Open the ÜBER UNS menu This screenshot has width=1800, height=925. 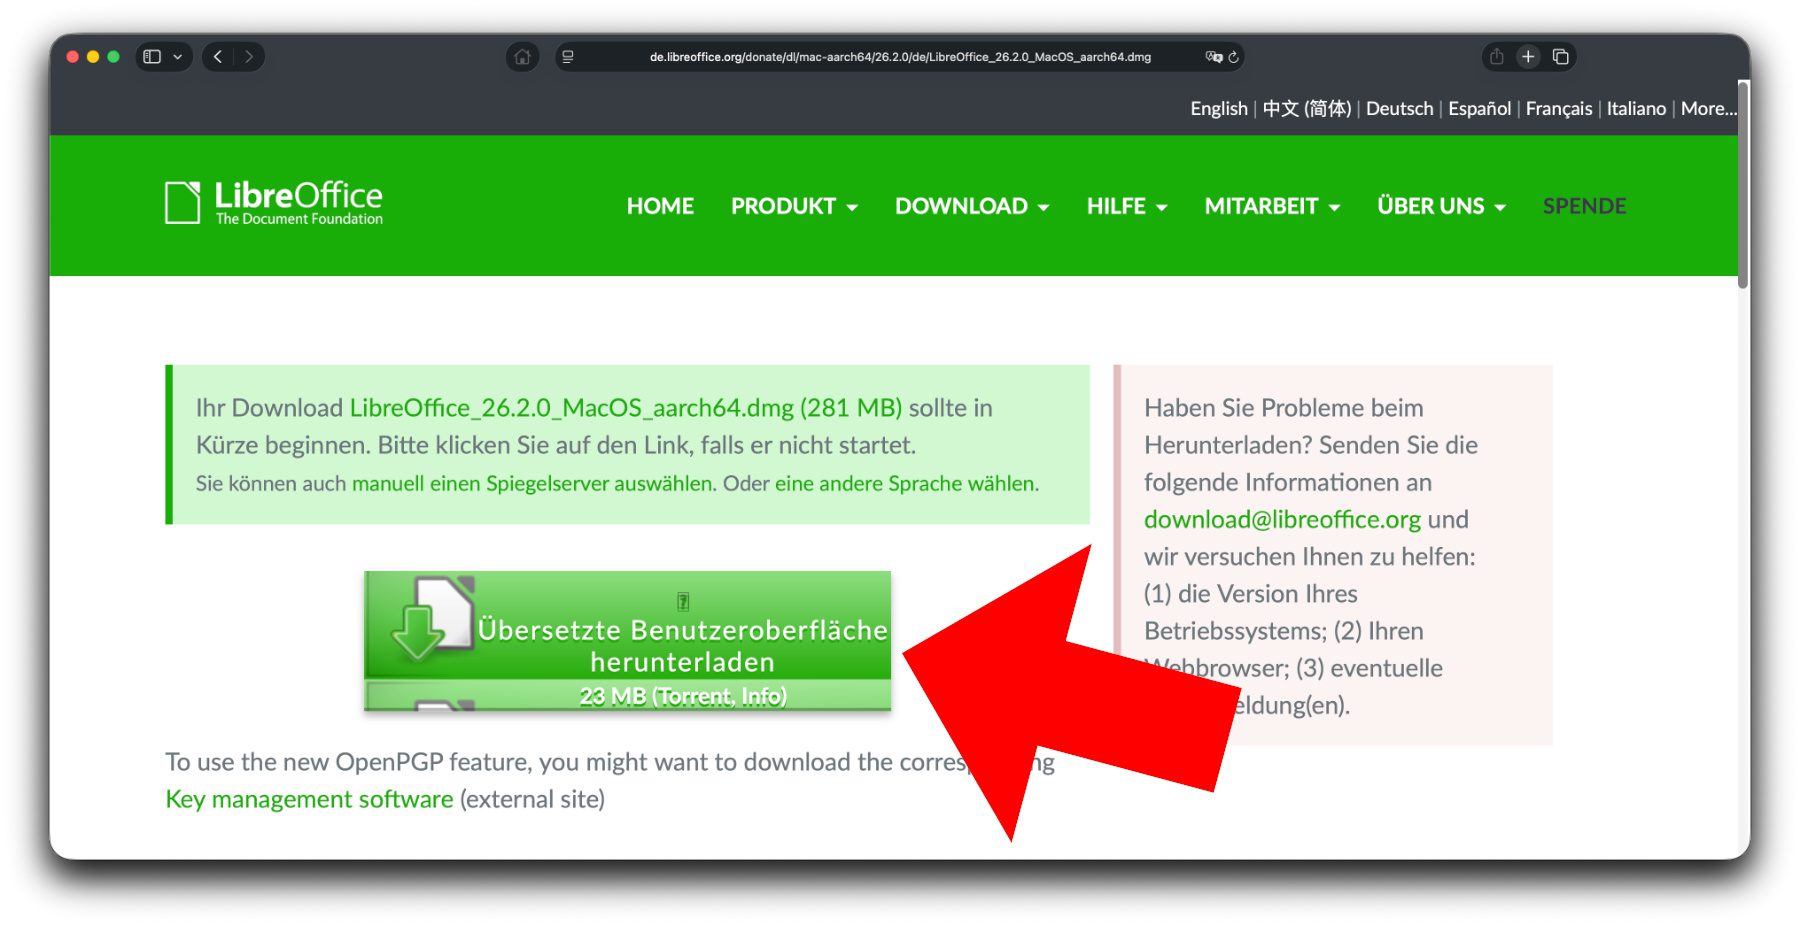pos(1440,206)
